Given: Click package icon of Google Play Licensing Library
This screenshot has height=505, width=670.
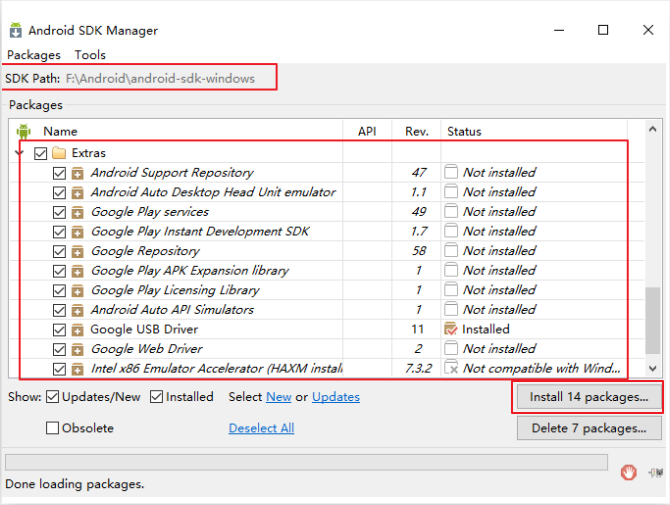Looking at the screenshot, I should (x=77, y=291).
